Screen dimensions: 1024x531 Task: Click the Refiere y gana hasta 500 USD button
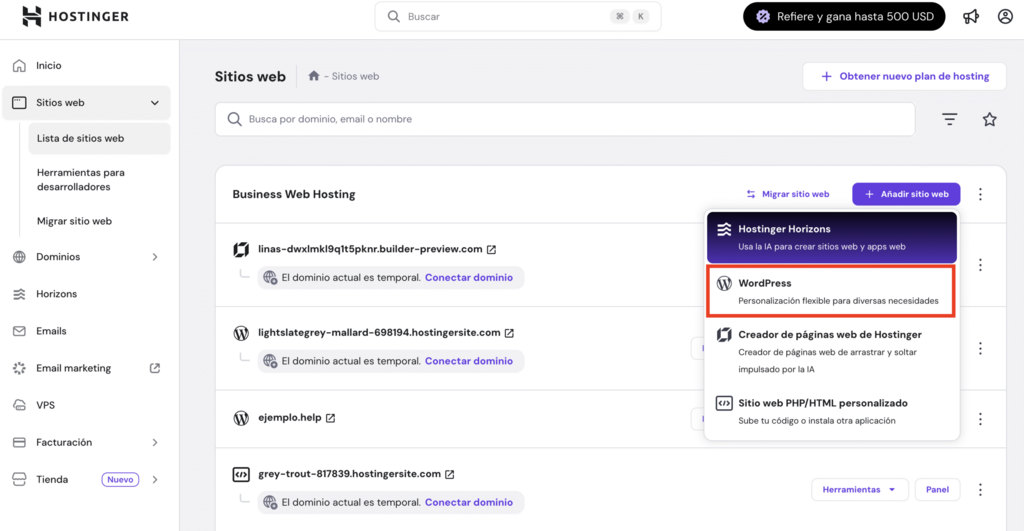(x=844, y=16)
